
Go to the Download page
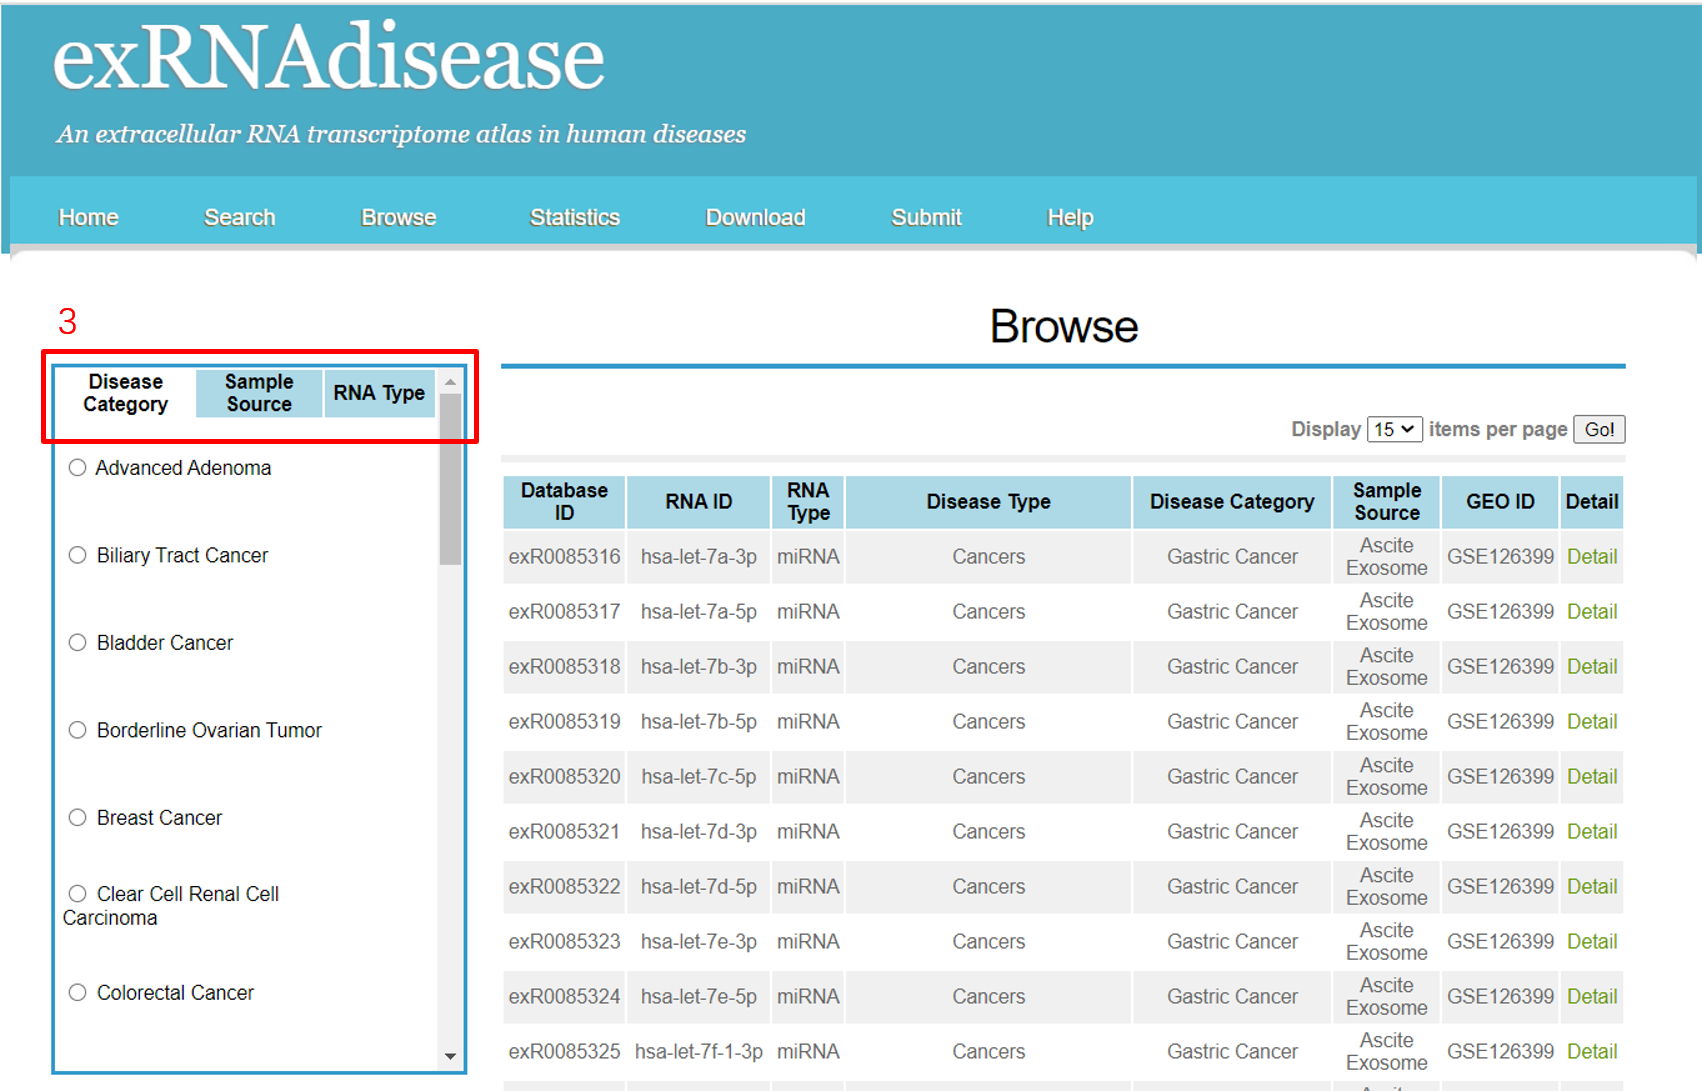tap(755, 217)
